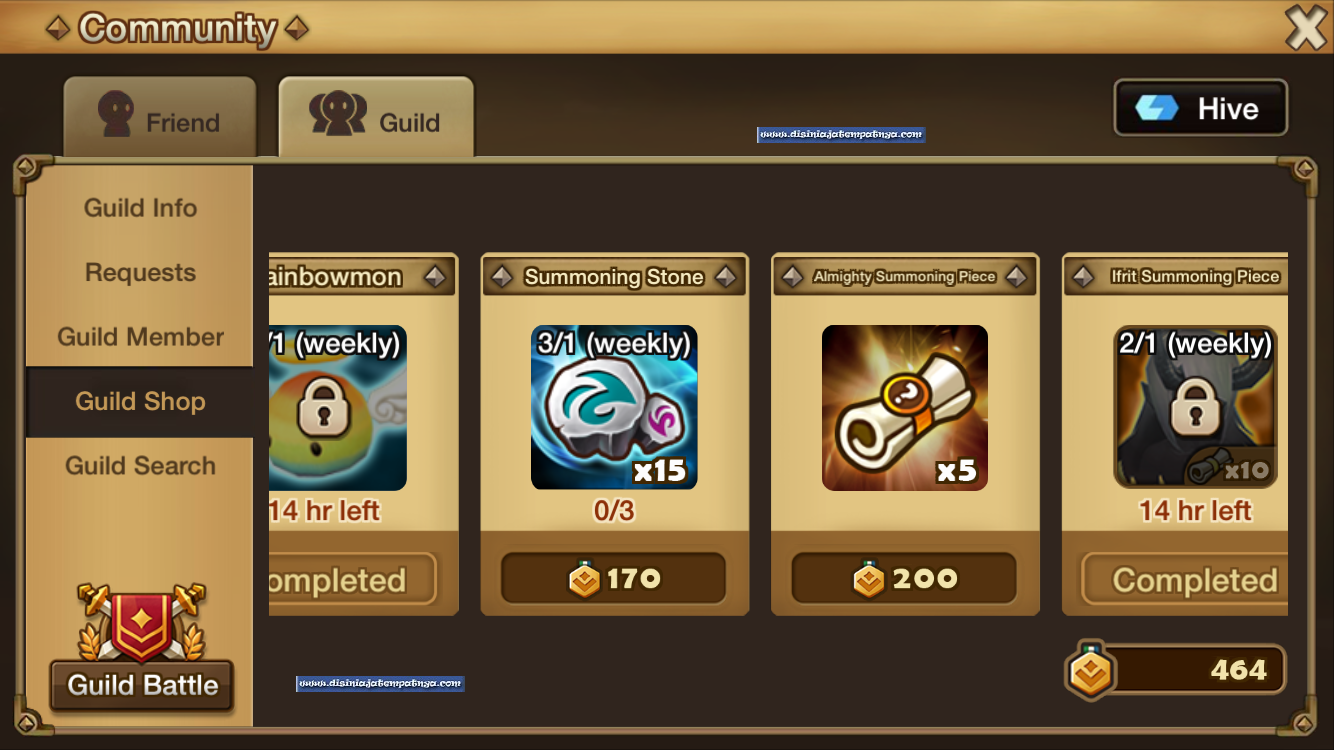Image resolution: width=1334 pixels, height=750 pixels.
Task: Click the guild points coin icon by 464
Action: (x=1090, y=670)
